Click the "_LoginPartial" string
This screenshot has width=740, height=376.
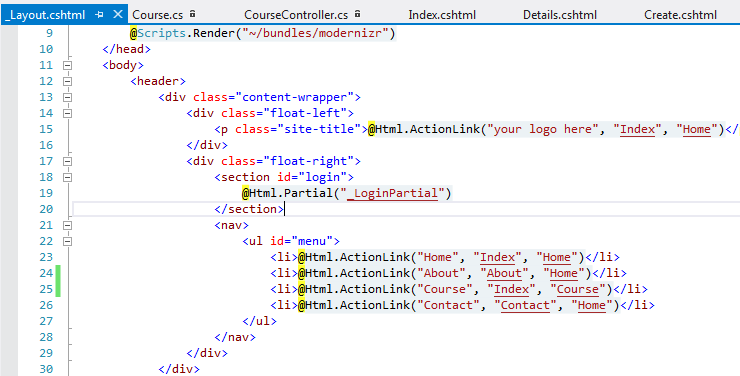click(x=392, y=193)
